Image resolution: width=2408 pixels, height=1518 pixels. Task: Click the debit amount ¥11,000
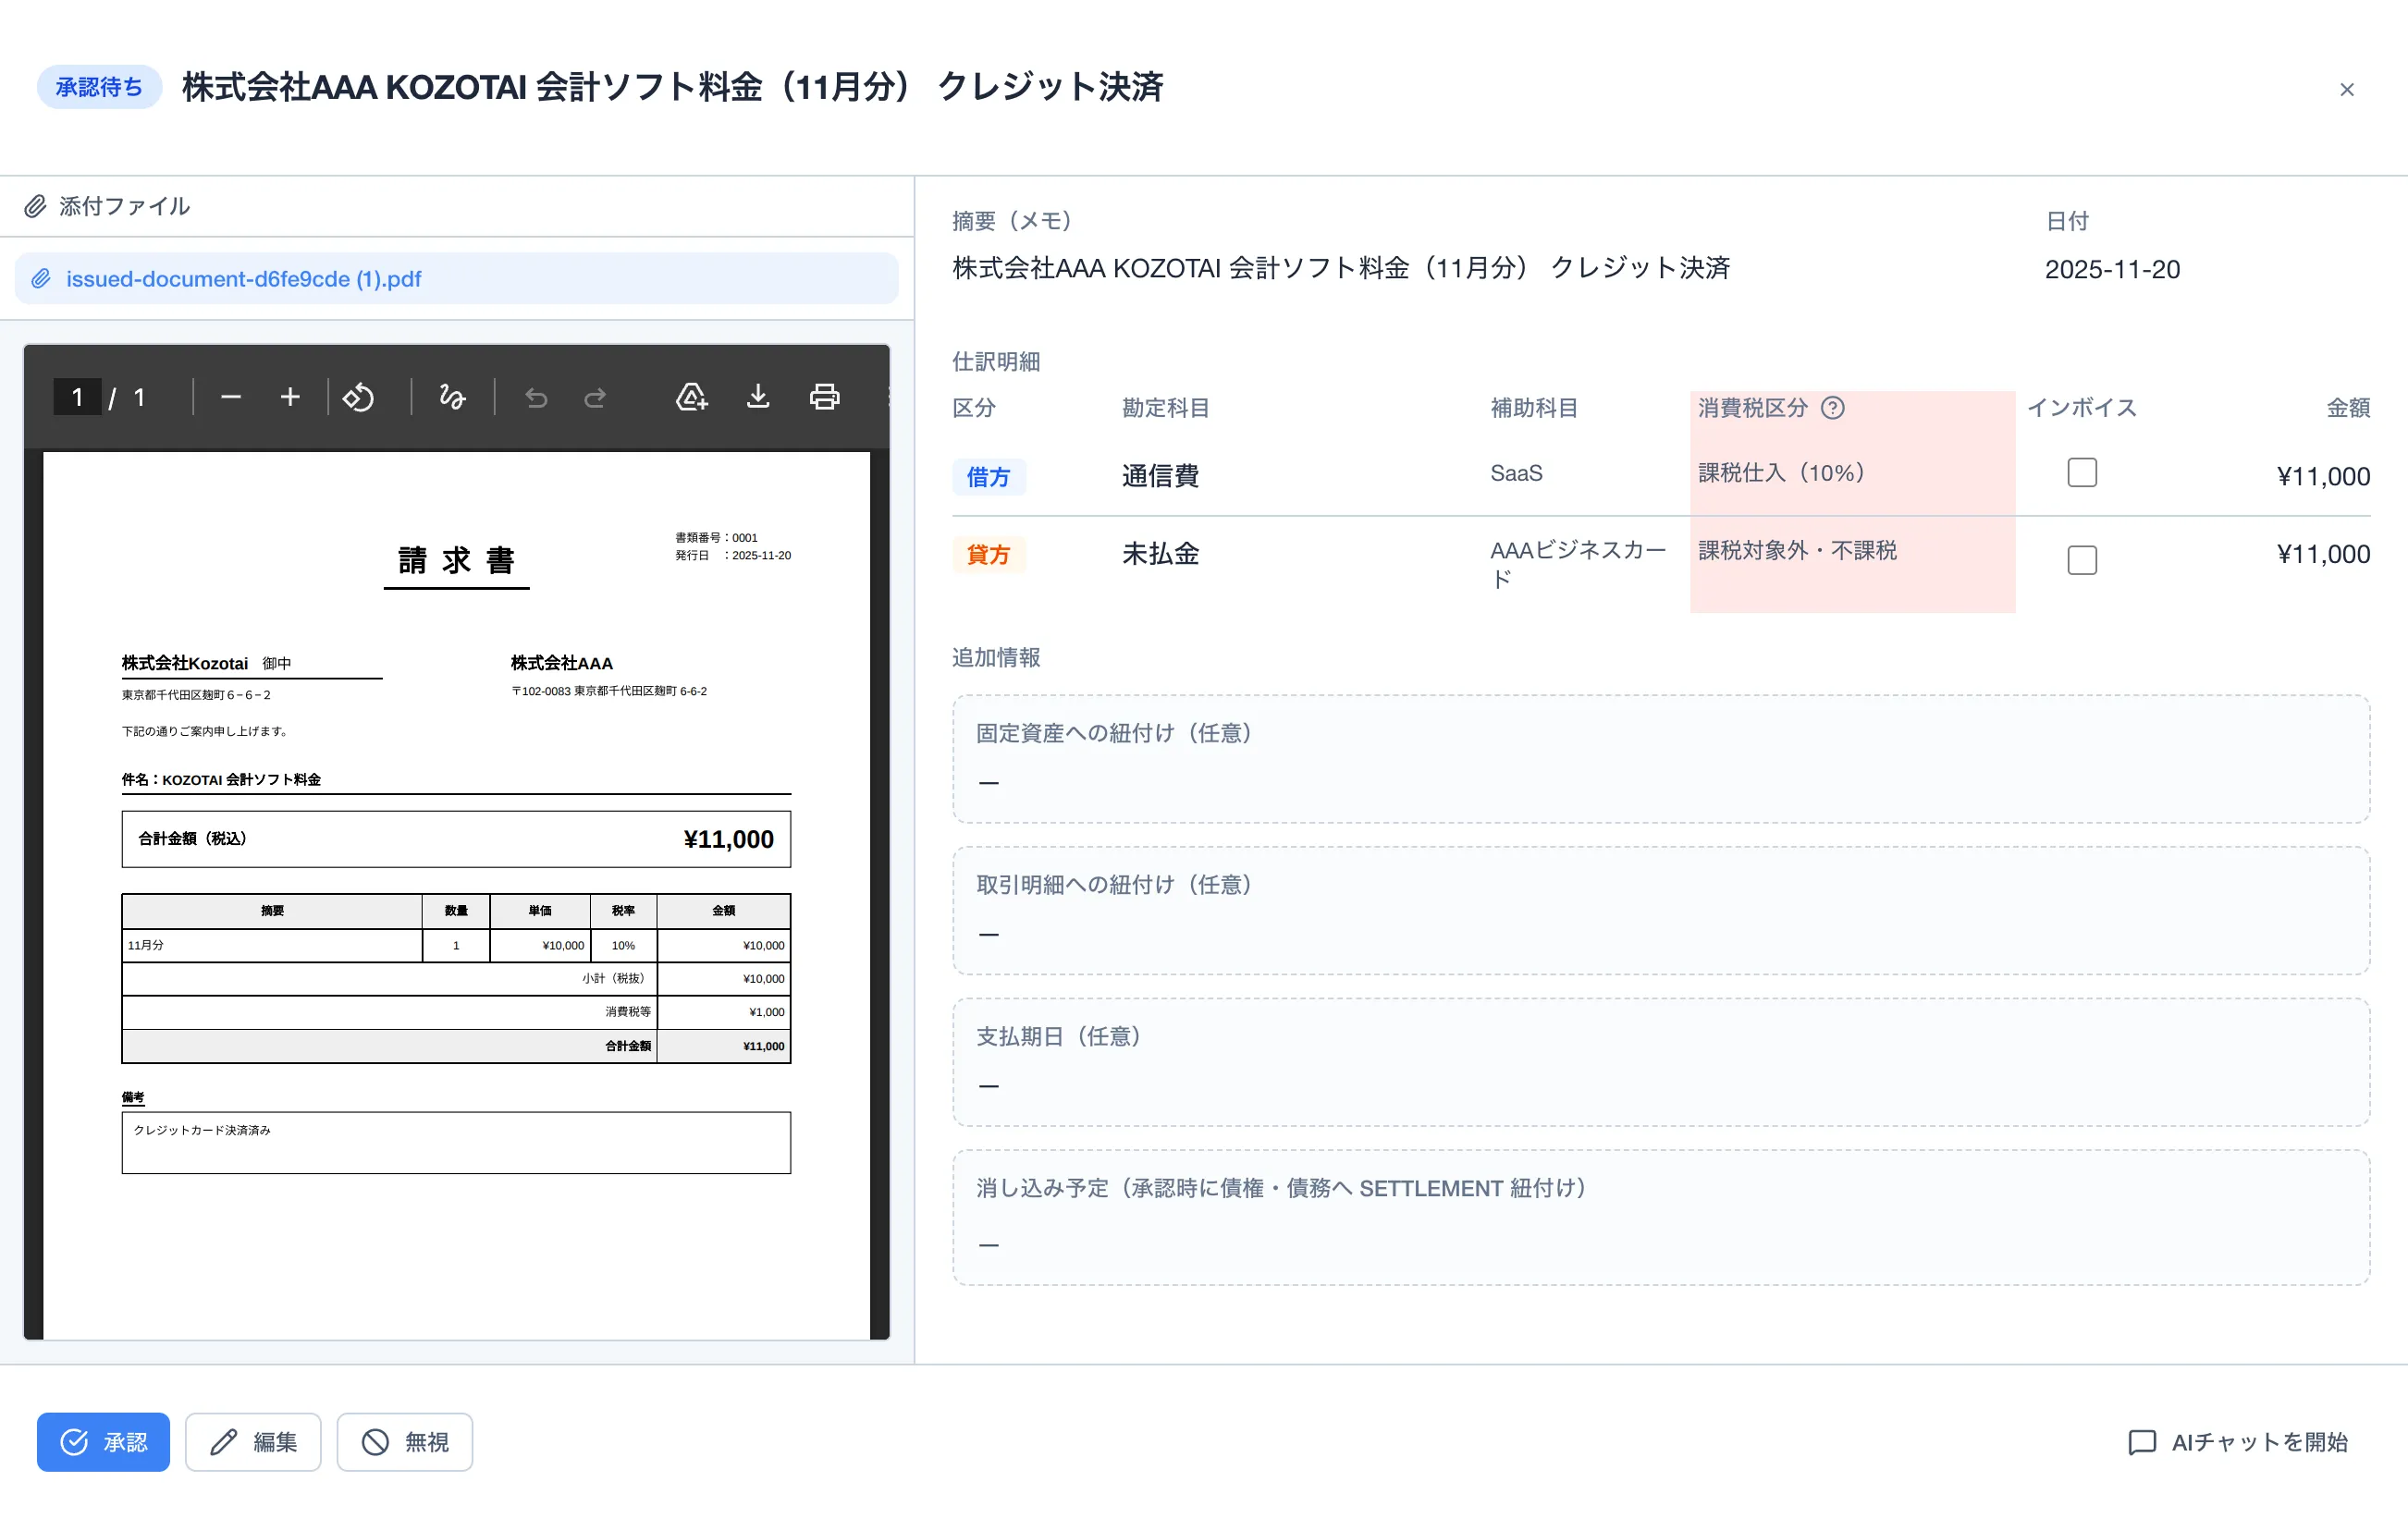2323,476
